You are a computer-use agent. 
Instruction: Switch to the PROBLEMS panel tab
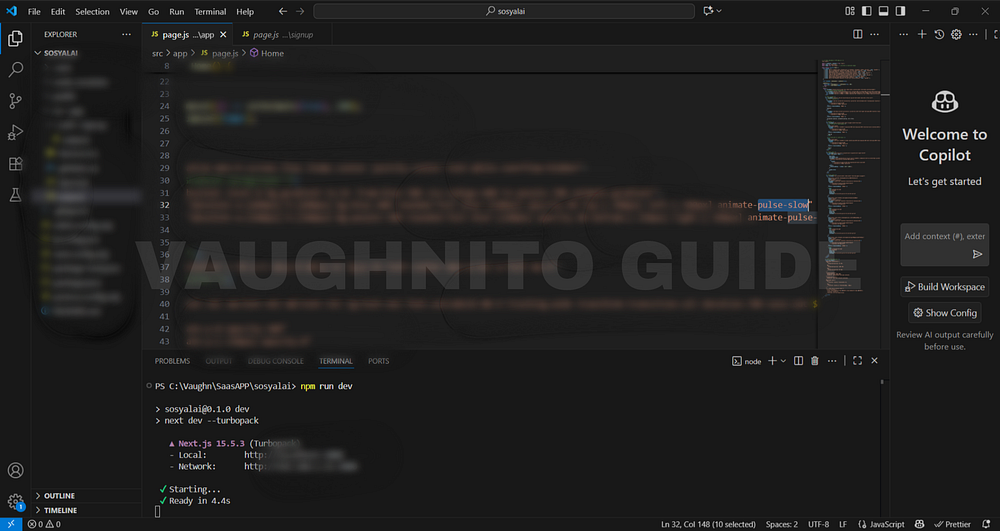point(172,361)
